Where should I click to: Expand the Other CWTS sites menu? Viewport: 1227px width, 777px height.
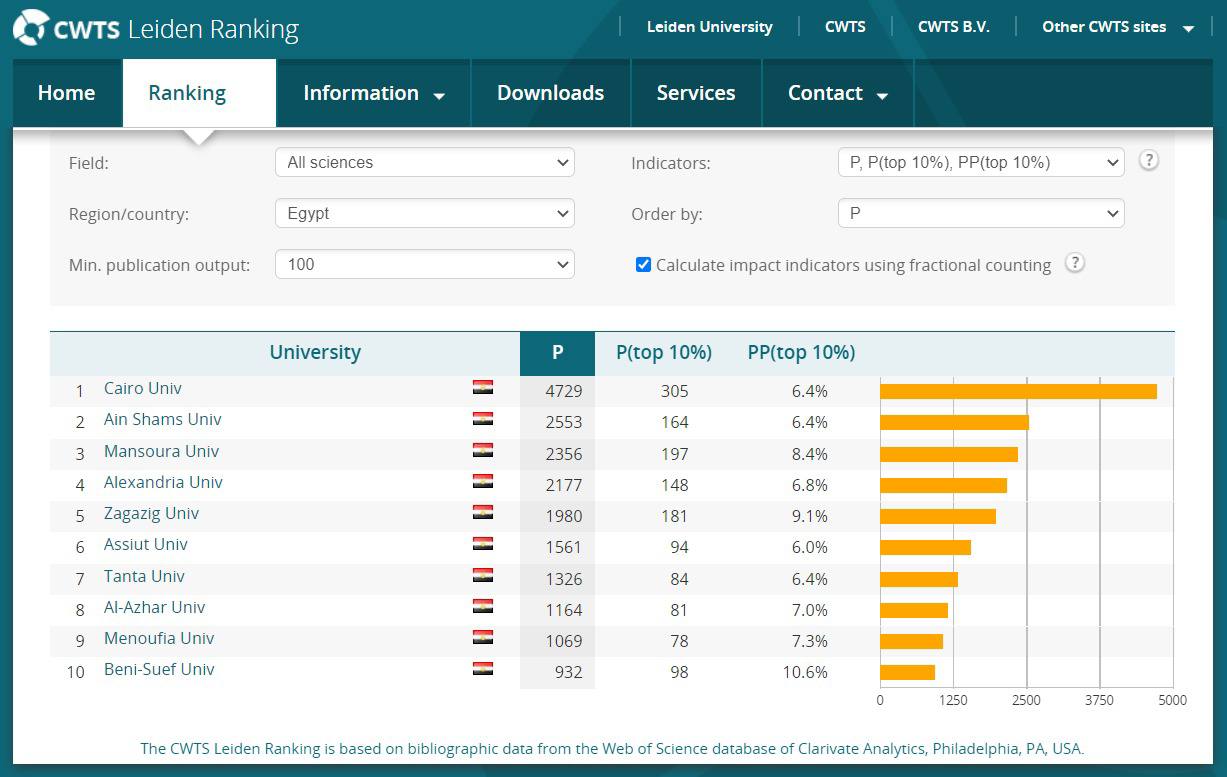[x=1117, y=28]
